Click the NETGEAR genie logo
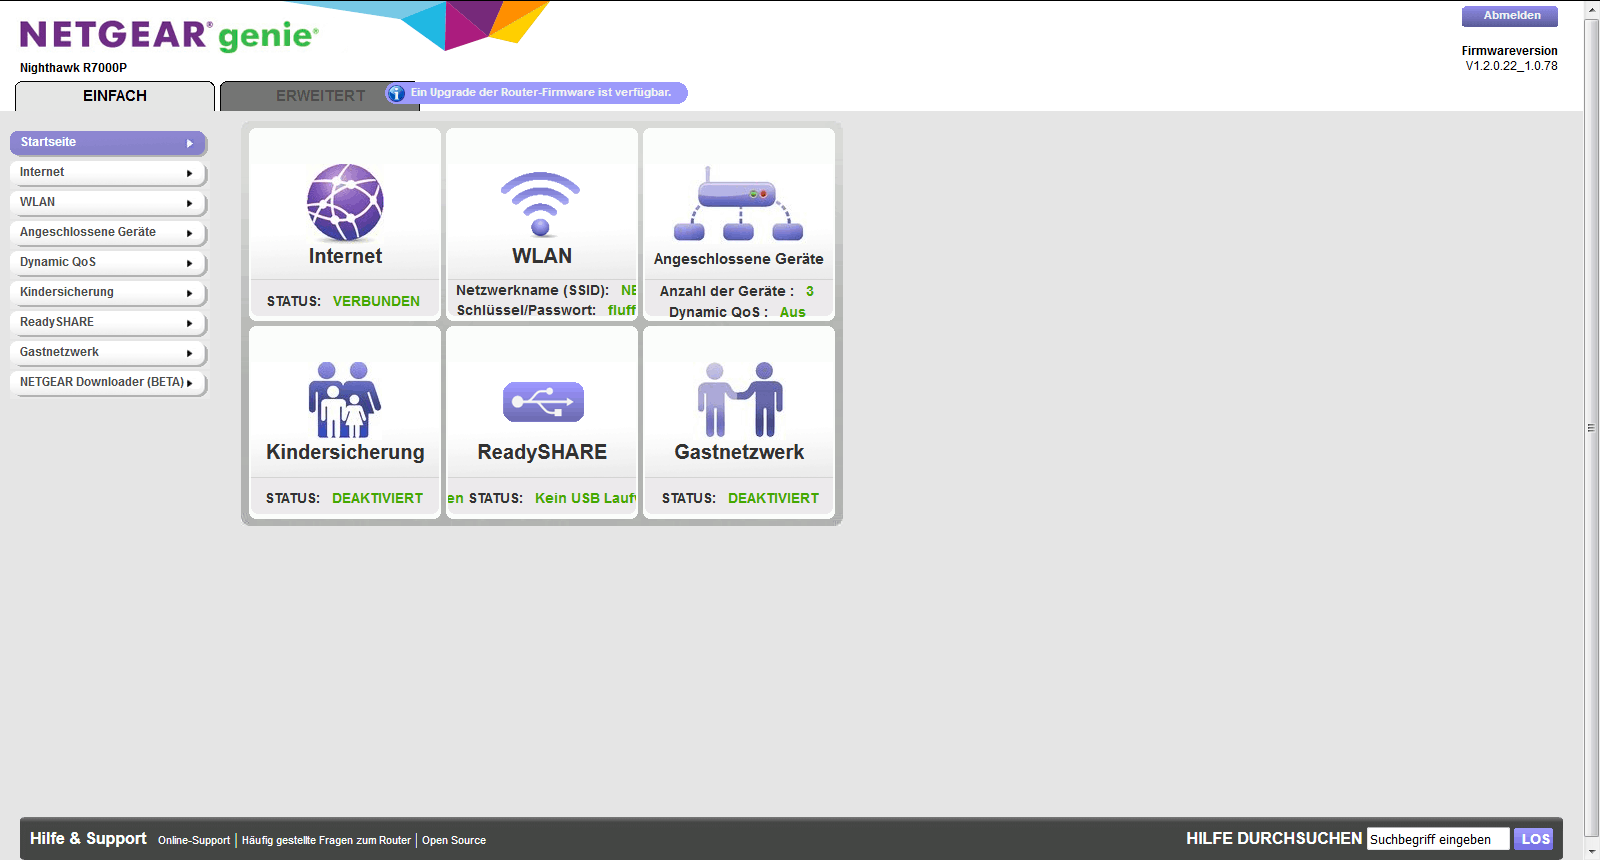 [169, 35]
